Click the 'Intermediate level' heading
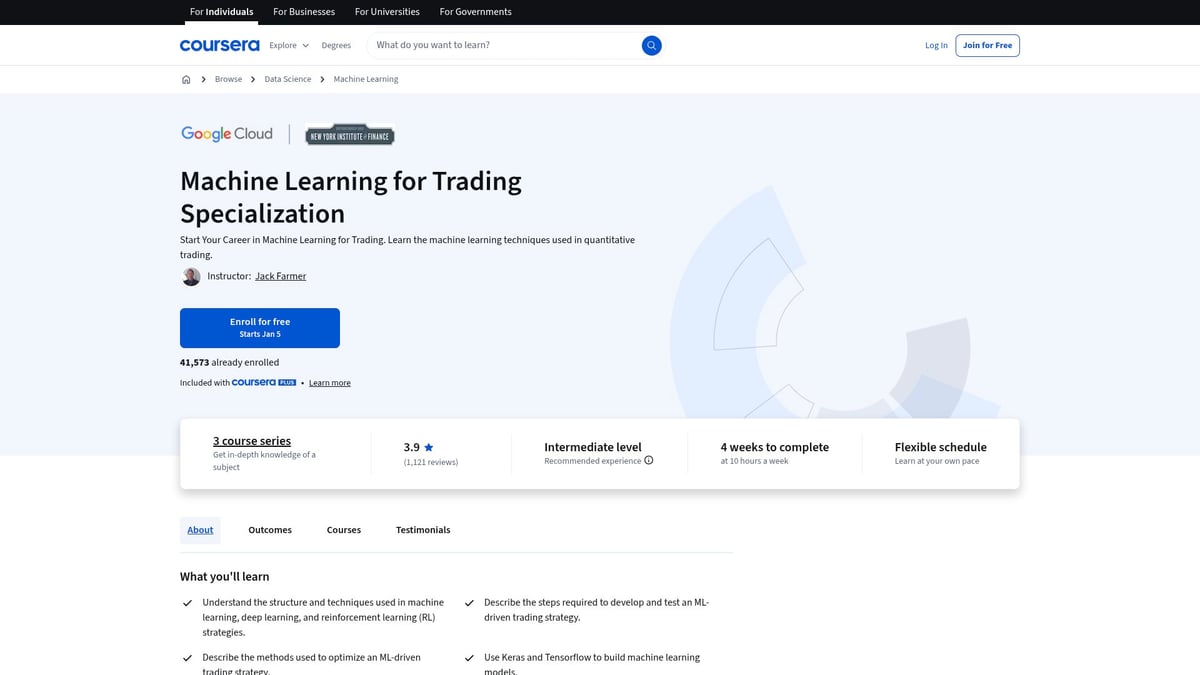Viewport: 1200px width, 675px height. (x=593, y=447)
